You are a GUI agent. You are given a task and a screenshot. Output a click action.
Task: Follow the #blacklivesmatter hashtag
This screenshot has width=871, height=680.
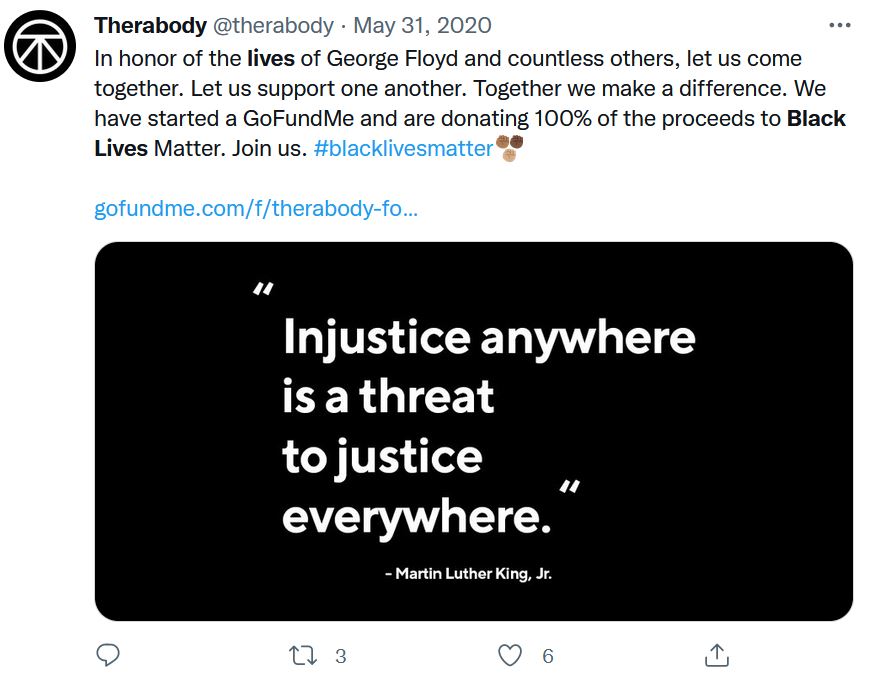(x=403, y=148)
